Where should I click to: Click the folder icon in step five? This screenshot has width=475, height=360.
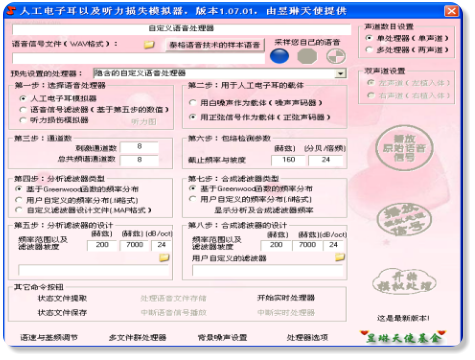click(164, 257)
